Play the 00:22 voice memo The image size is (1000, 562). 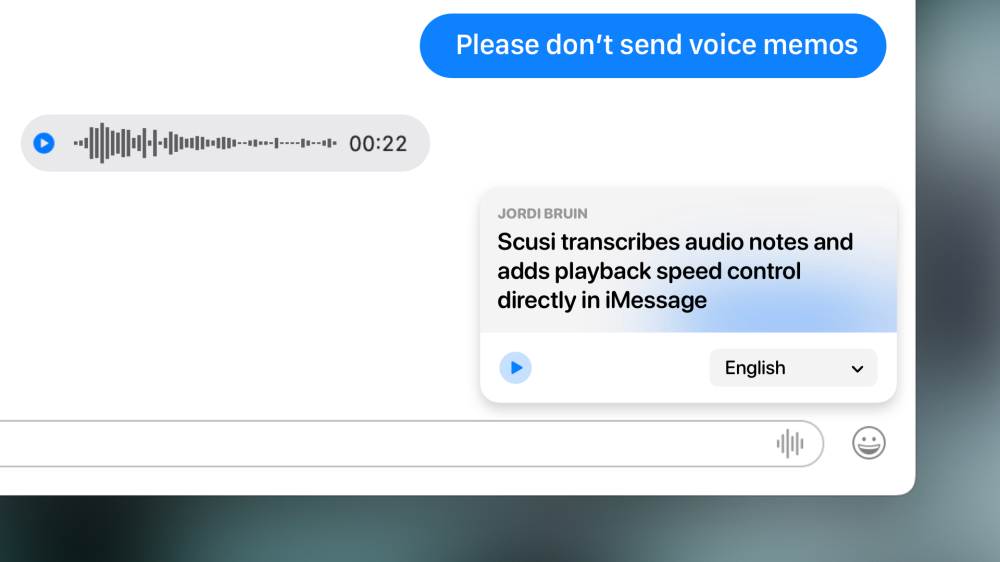pos(44,143)
